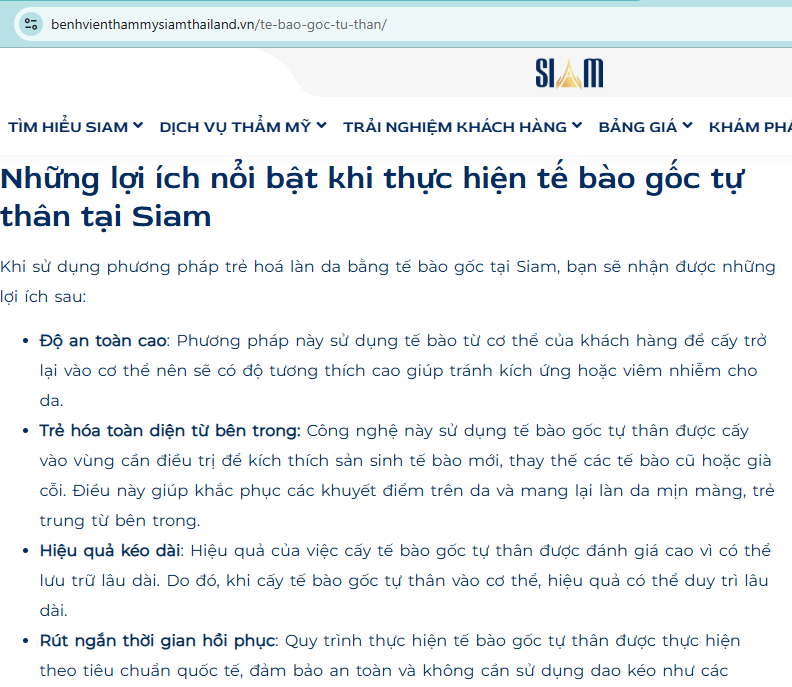Open the TÌM HIỂU SIAM menu
Viewport: 792px width, 687px height.
68,127
